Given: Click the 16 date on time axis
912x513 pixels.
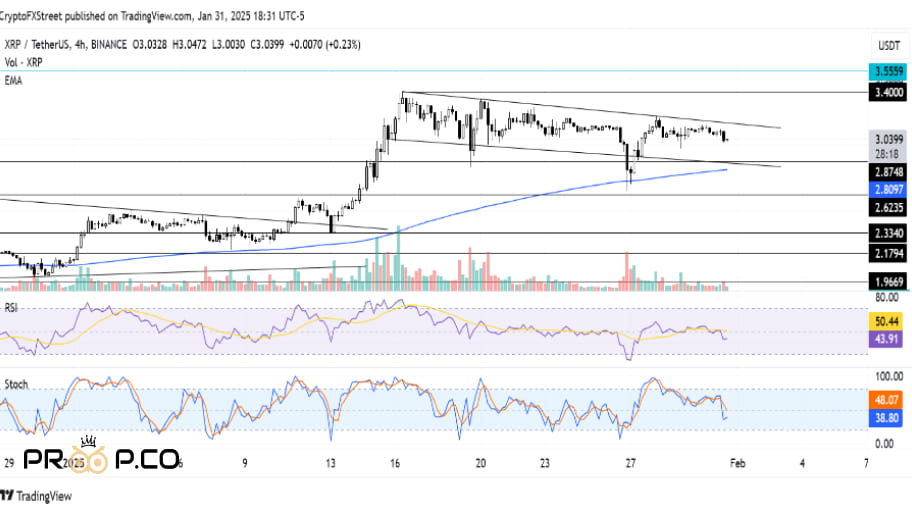Looking at the screenshot, I should [395, 463].
